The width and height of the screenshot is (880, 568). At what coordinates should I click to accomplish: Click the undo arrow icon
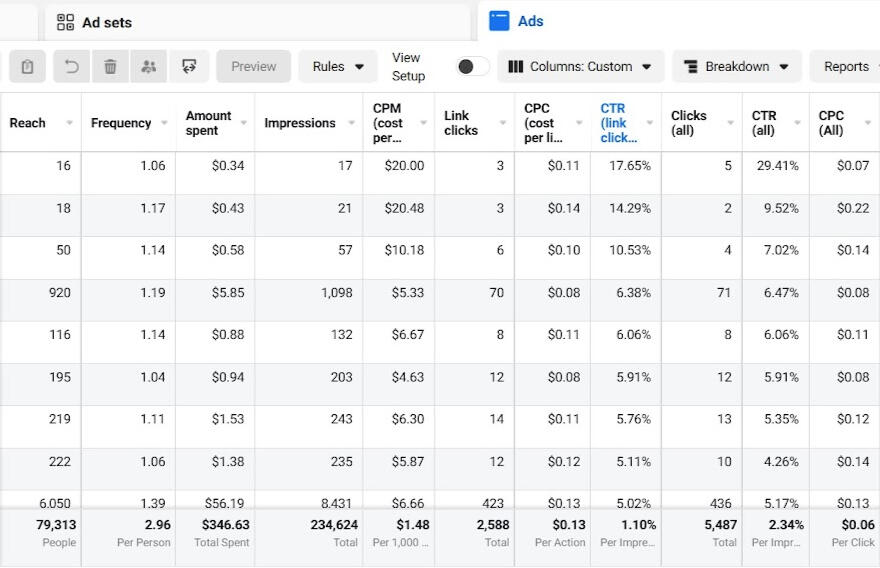[x=72, y=67]
